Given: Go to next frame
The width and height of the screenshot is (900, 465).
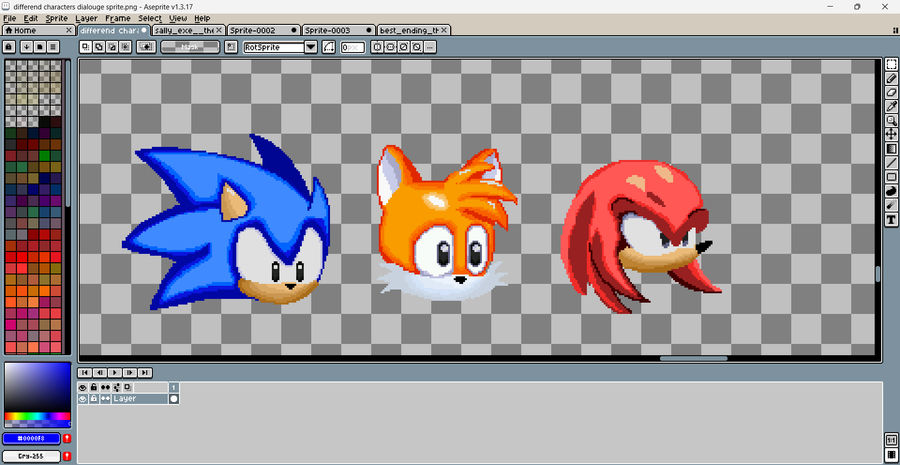Looking at the screenshot, I should 130,373.
